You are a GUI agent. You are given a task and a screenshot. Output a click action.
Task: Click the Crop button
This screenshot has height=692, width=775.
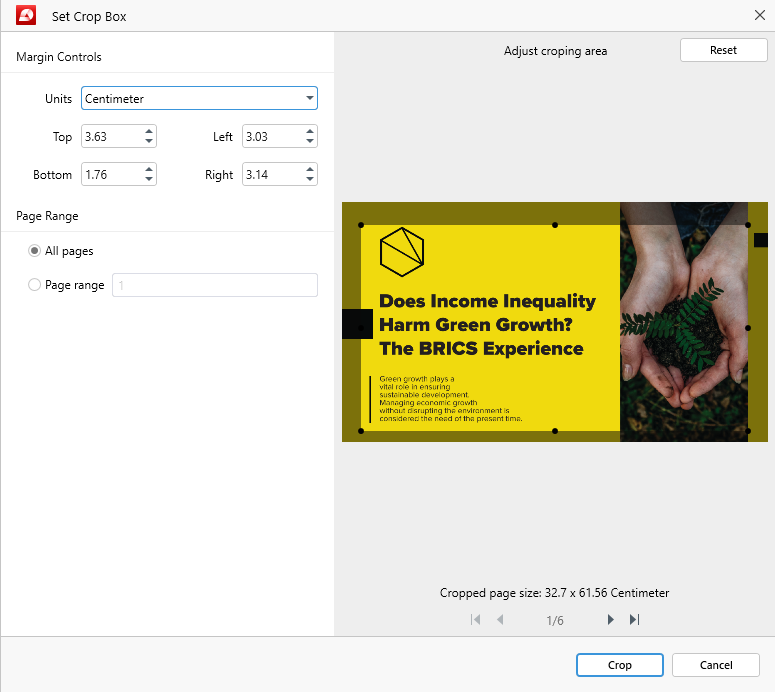(620, 665)
